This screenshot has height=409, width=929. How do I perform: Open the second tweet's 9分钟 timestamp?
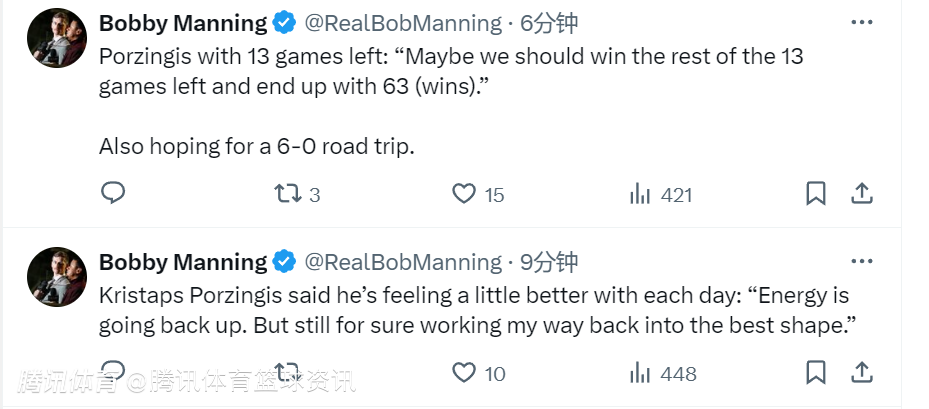(x=548, y=262)
